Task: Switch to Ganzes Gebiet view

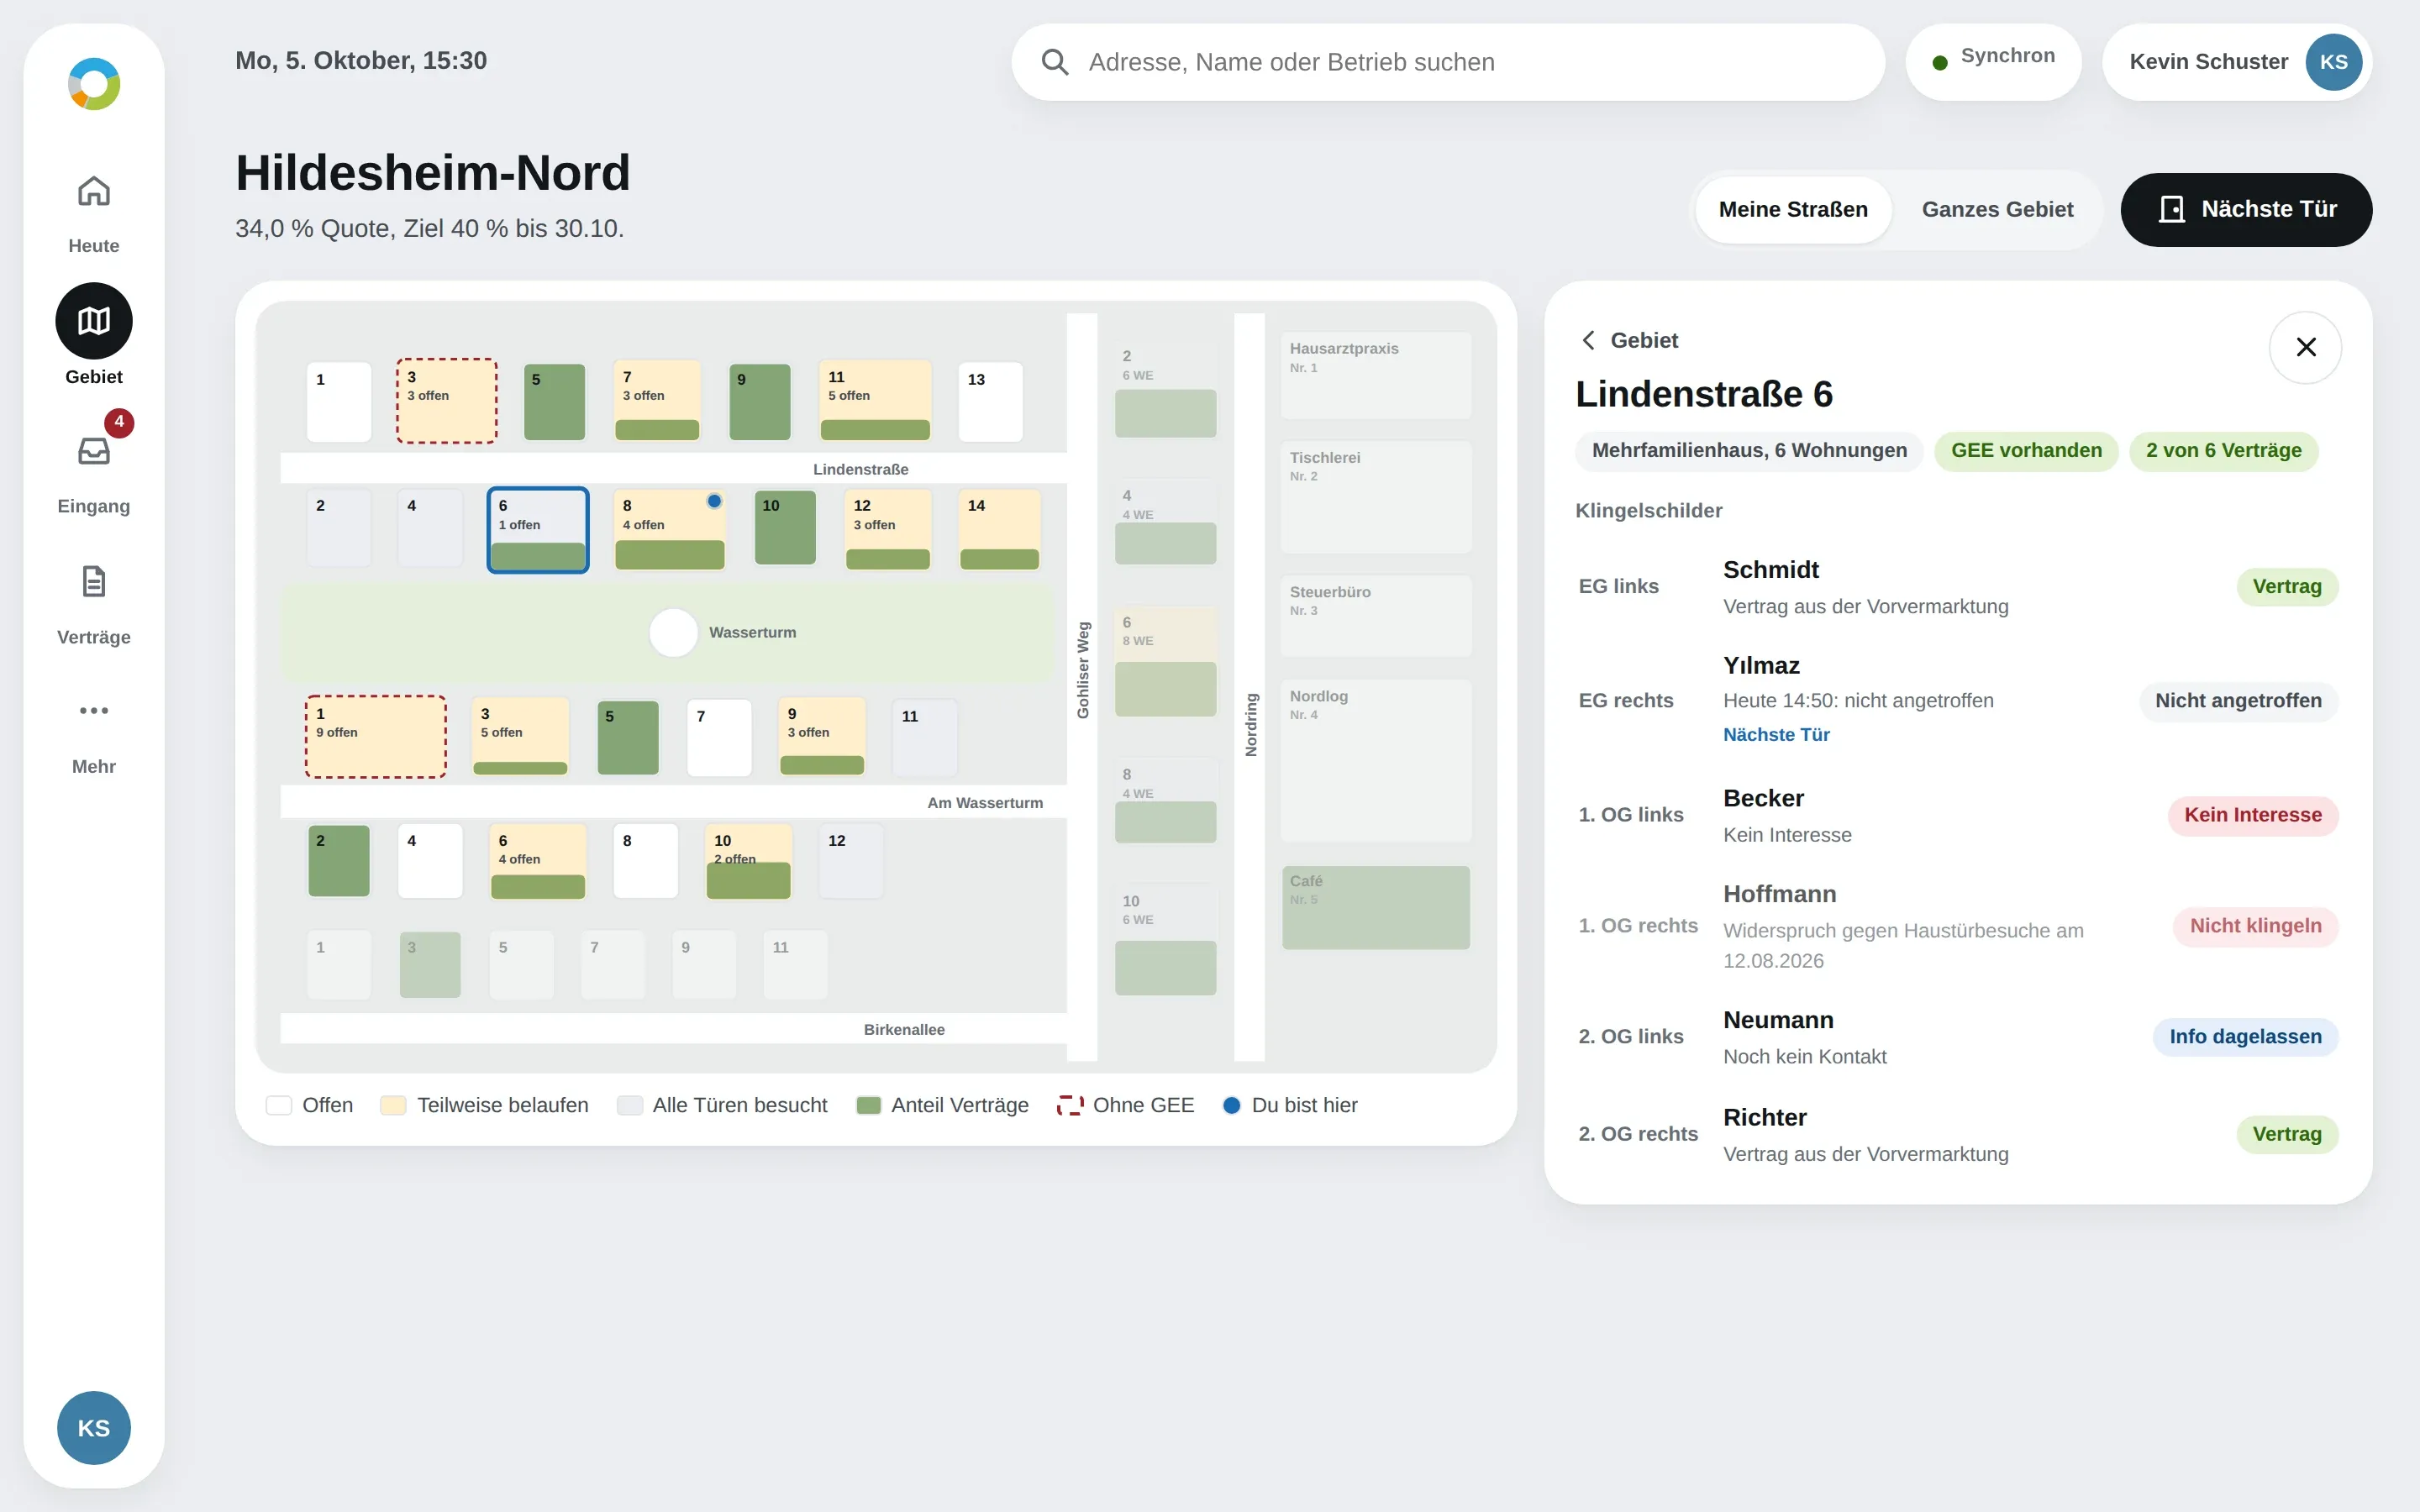Action: [1997, 210]
